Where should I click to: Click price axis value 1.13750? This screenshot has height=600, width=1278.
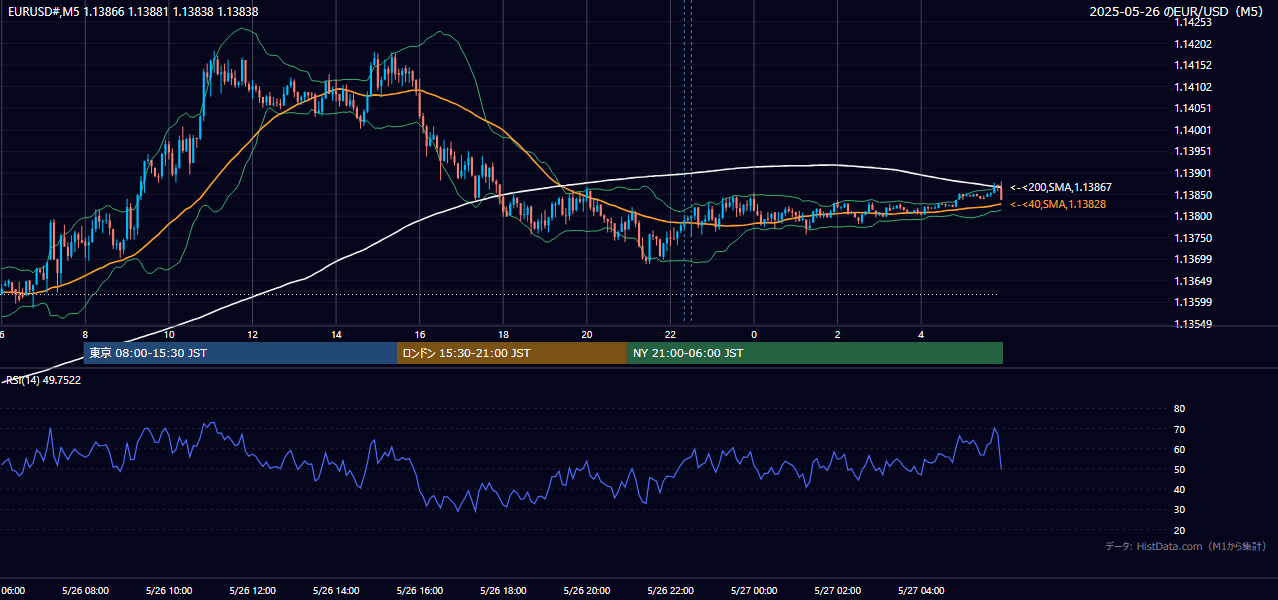[x=1192, y=238]
